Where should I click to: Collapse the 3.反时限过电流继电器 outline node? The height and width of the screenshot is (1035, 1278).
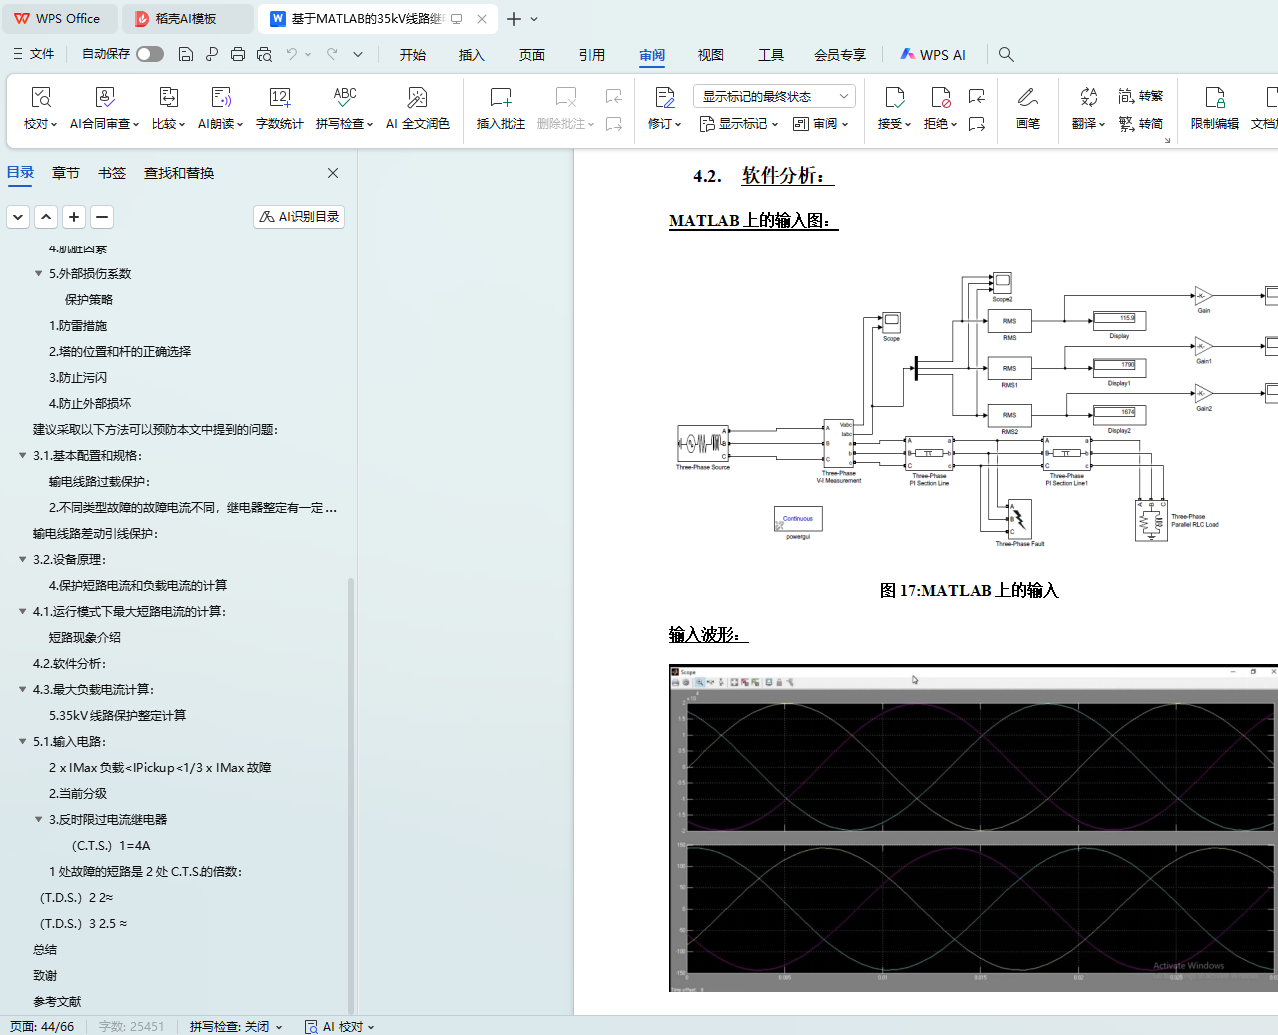[39, 820]
